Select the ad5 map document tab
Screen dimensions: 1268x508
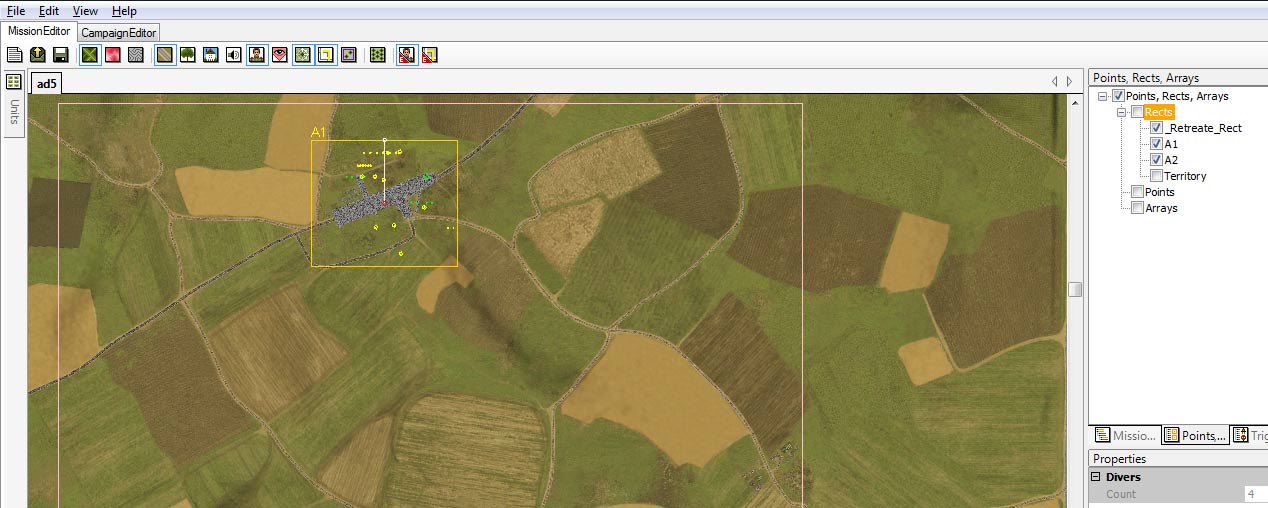tap(46, 84)
